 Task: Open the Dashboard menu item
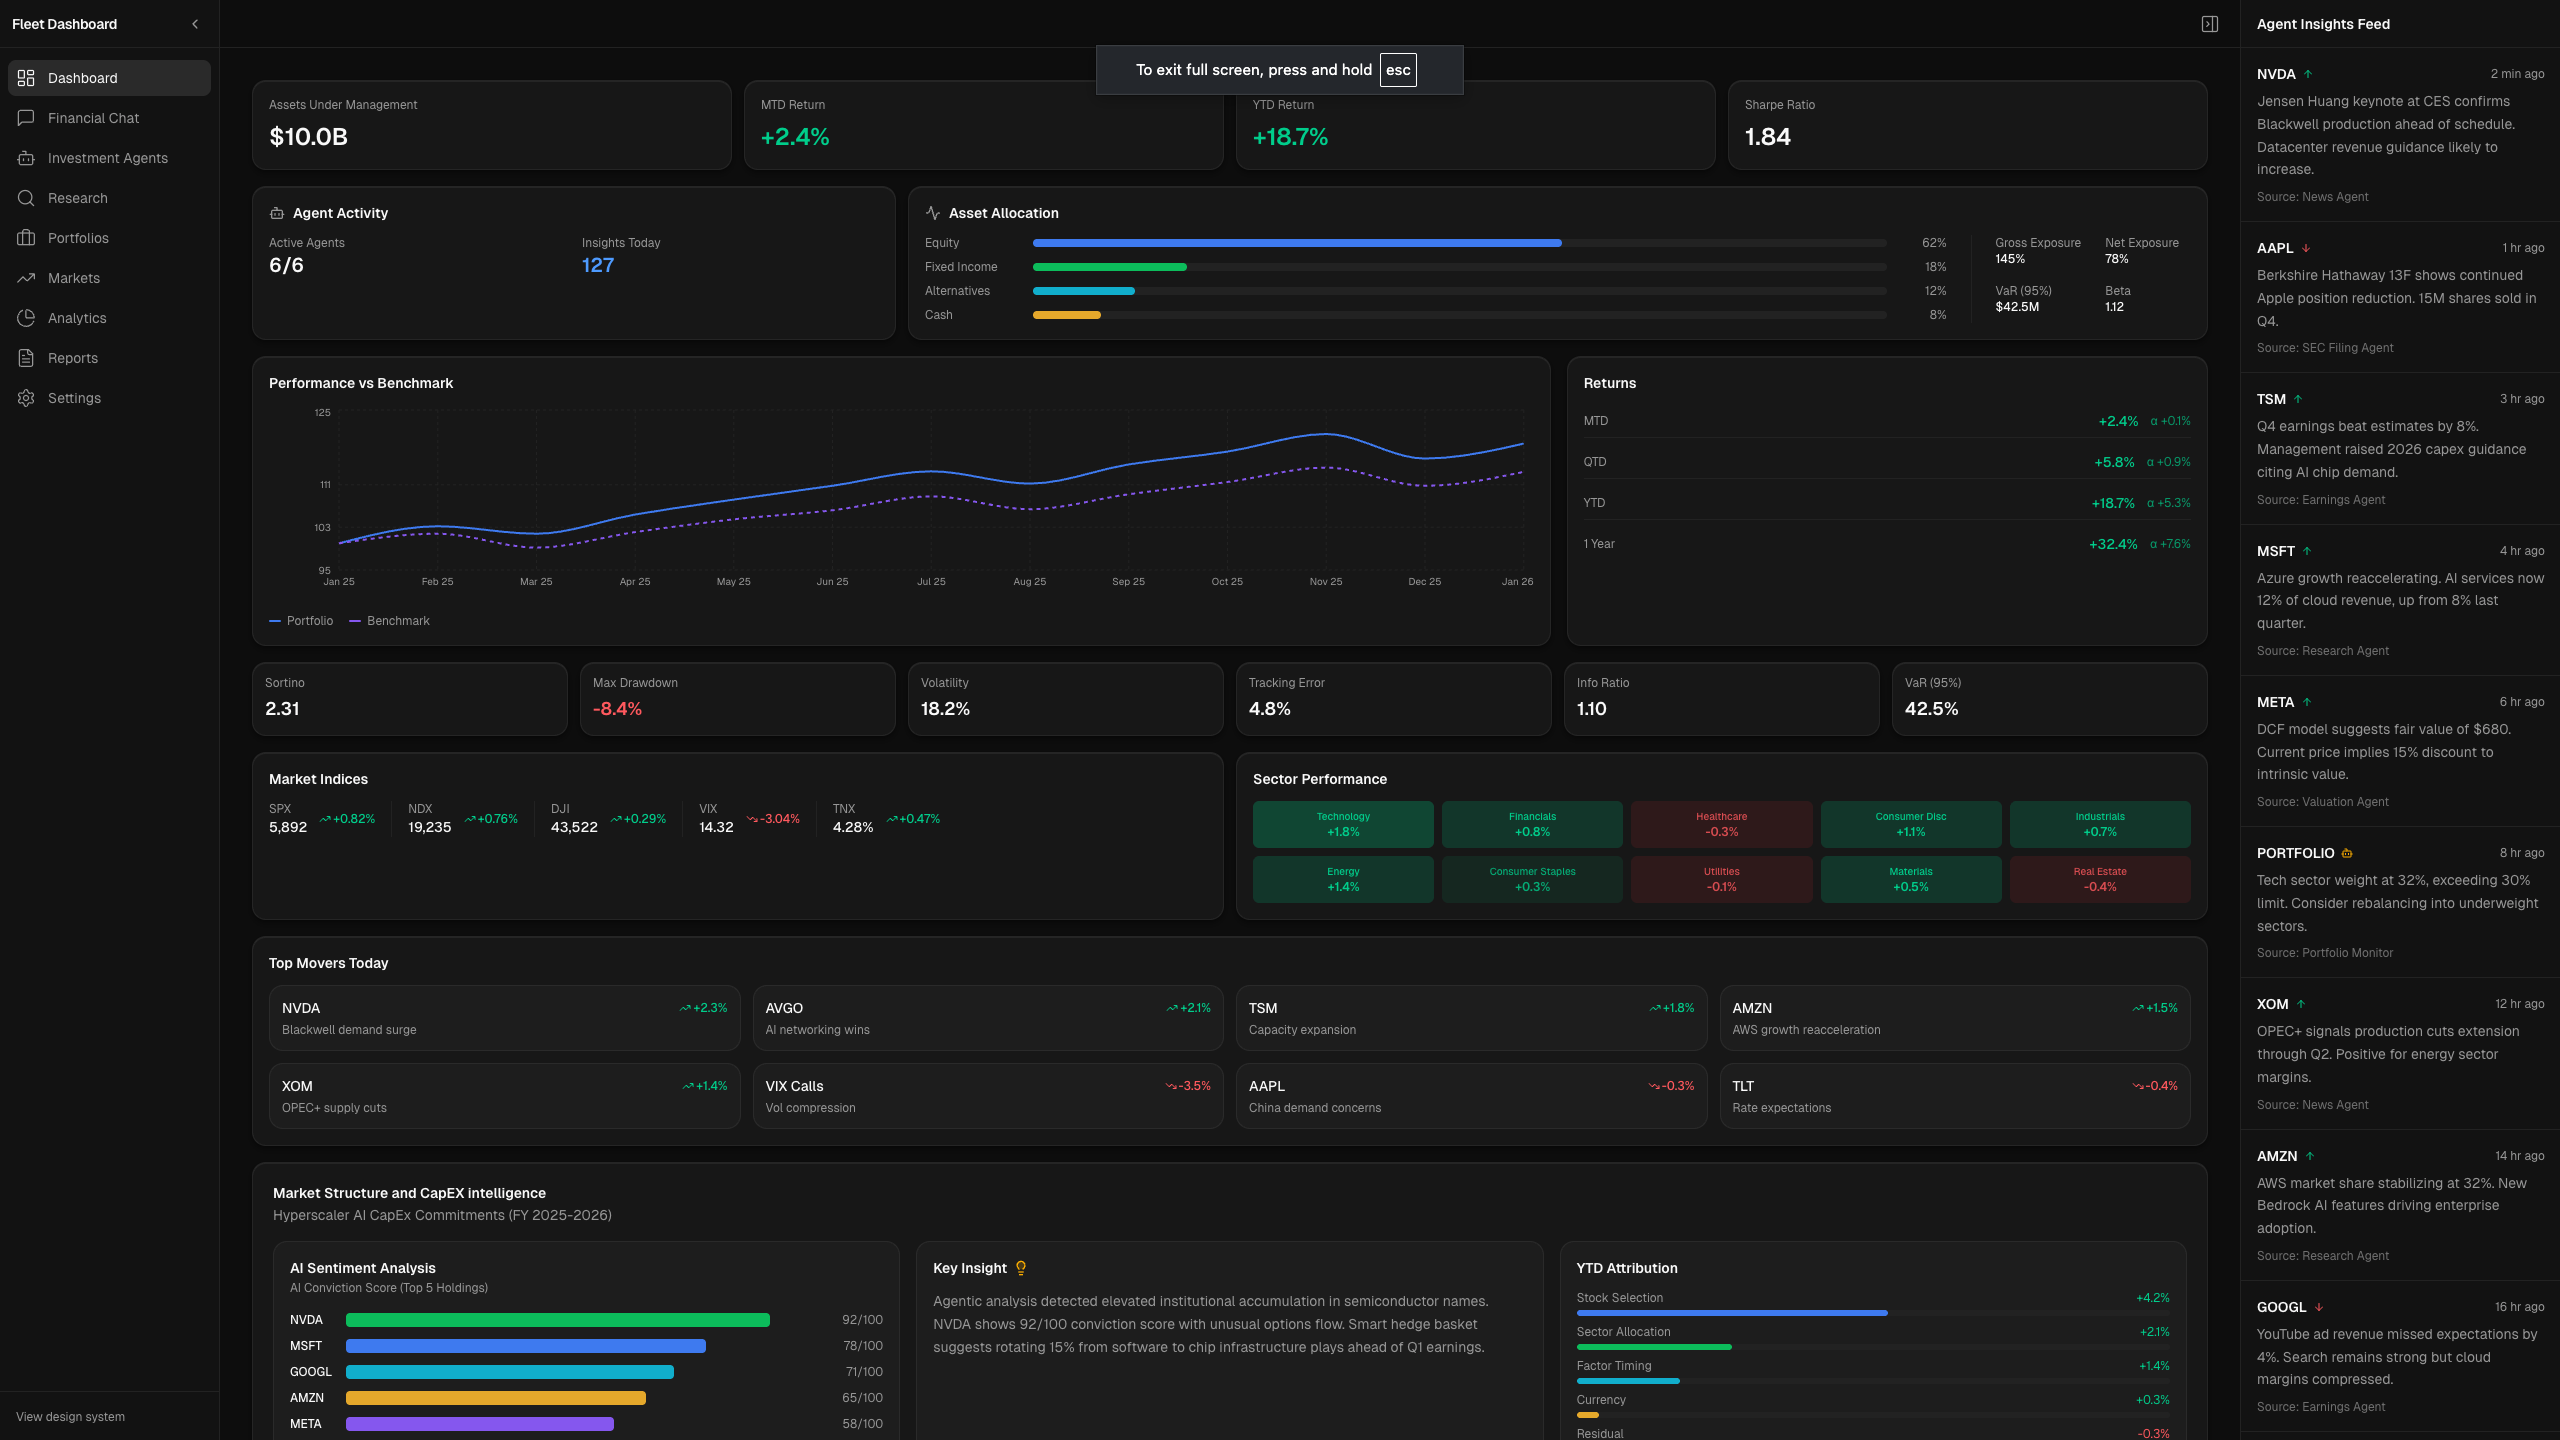coord(109,78)
